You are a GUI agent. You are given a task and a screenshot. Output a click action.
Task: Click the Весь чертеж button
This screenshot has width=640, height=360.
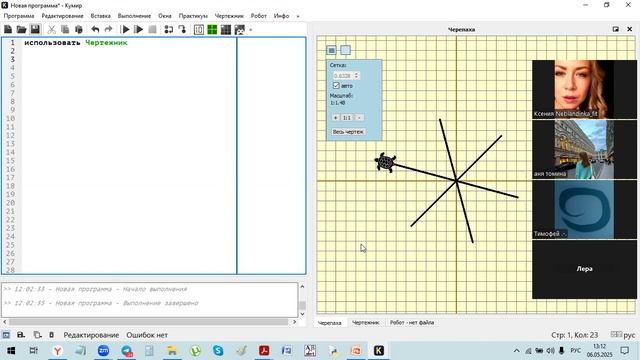coord(348,132)
